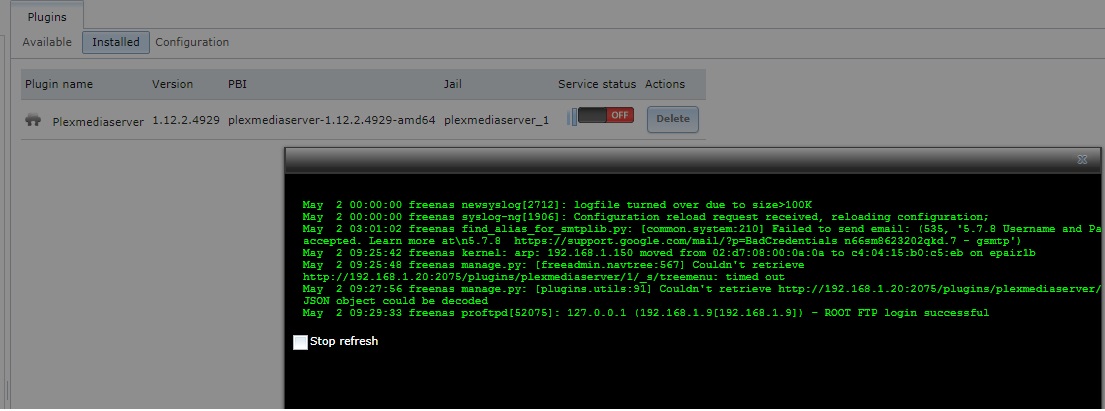The height and width of the screenshot is (411, 1105).
Task: Click the newsyslog logfile turned over line
Action: pos(557,205)
